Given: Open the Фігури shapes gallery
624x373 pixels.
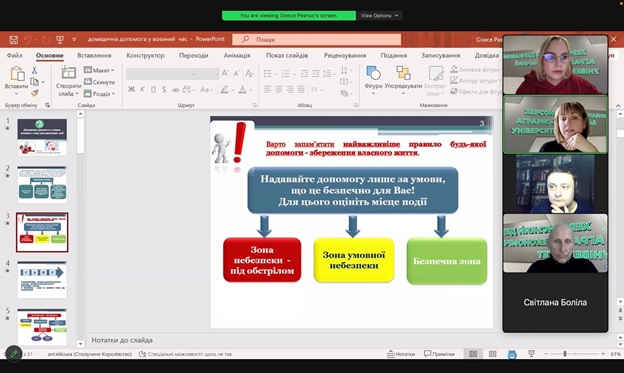Looking at the screenshot, I should click(x=373, y=80).
